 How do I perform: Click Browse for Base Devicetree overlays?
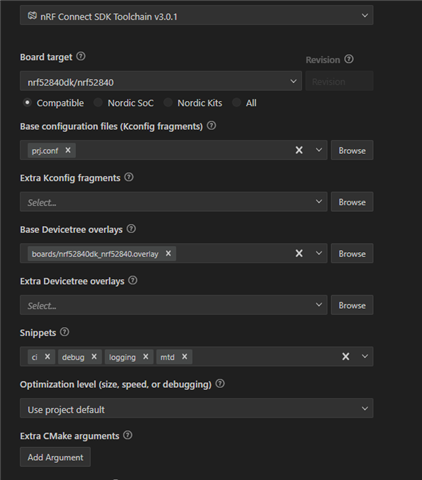click(x=352, y=254)
